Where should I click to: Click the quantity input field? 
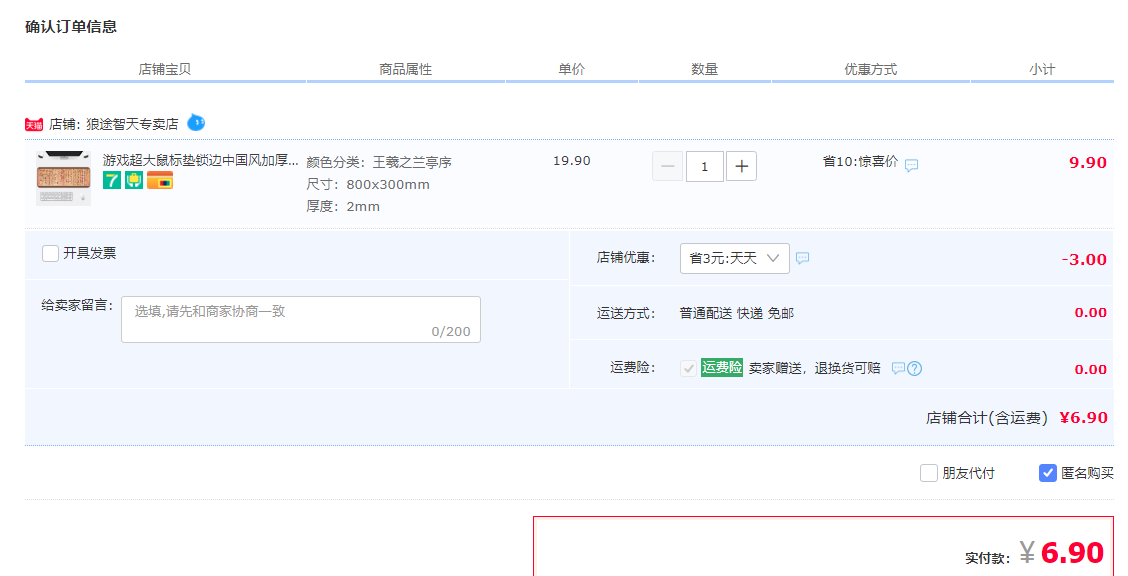pos(704,166)
